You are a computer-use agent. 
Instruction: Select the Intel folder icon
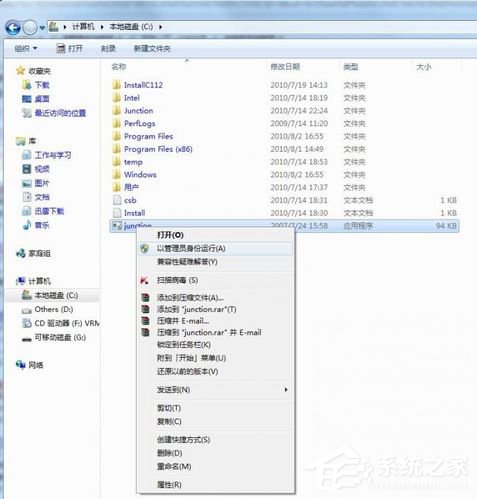click(117, 98)
